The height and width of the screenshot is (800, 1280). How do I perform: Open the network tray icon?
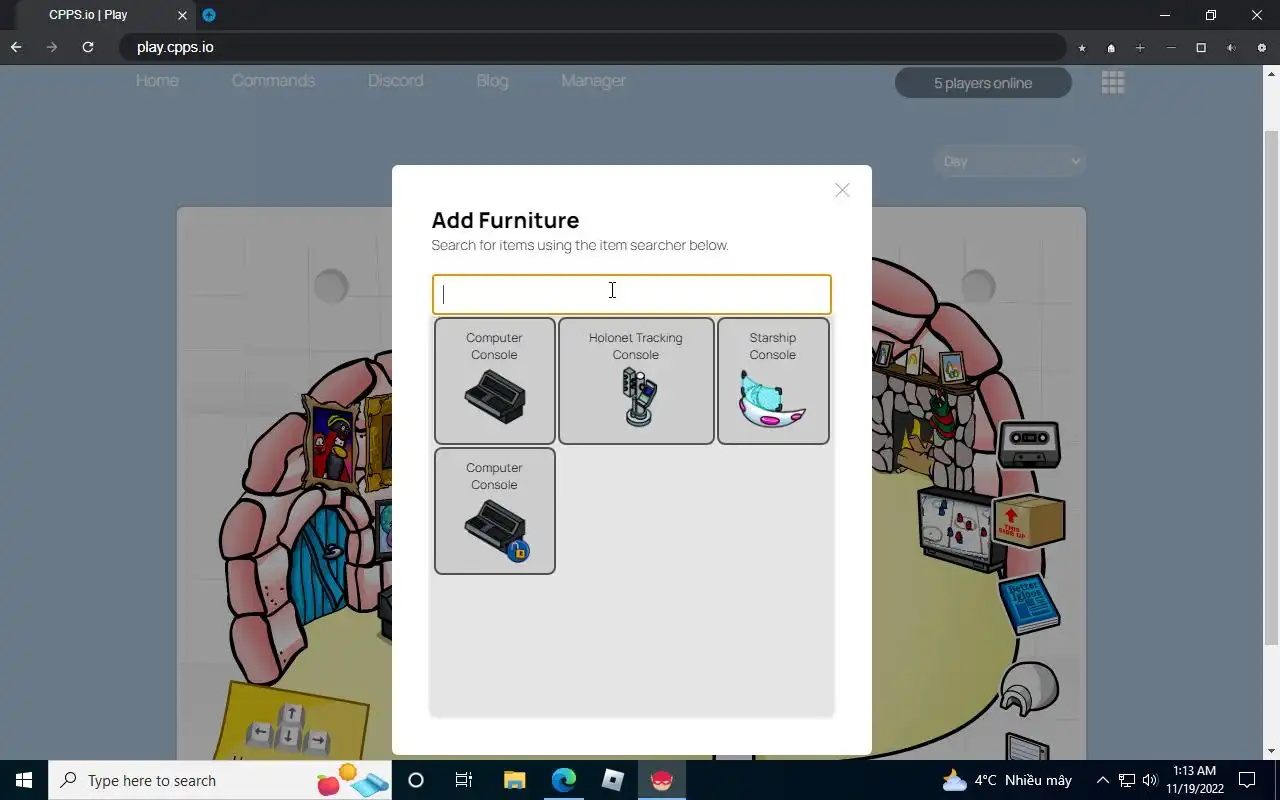(x=1127, y=780)
